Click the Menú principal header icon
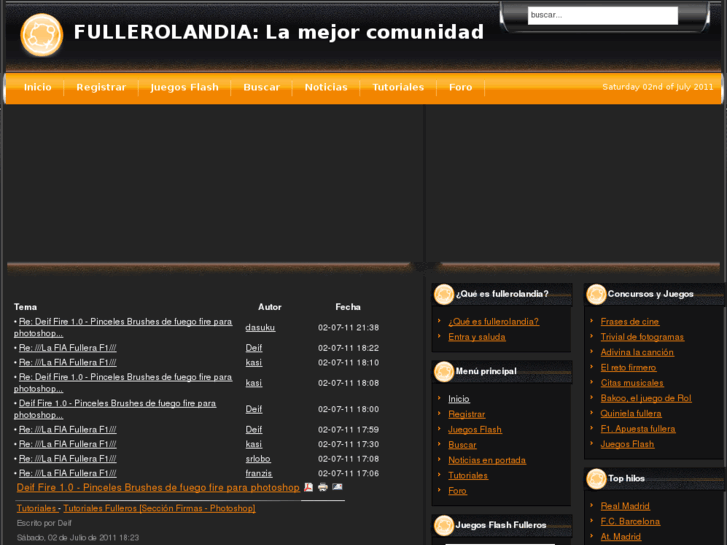 (x=444, y=372)
